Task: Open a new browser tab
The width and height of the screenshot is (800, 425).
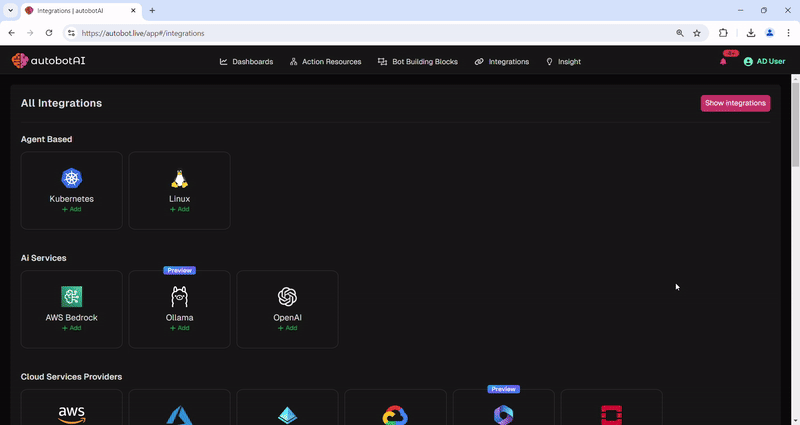Action: (152, 10)
